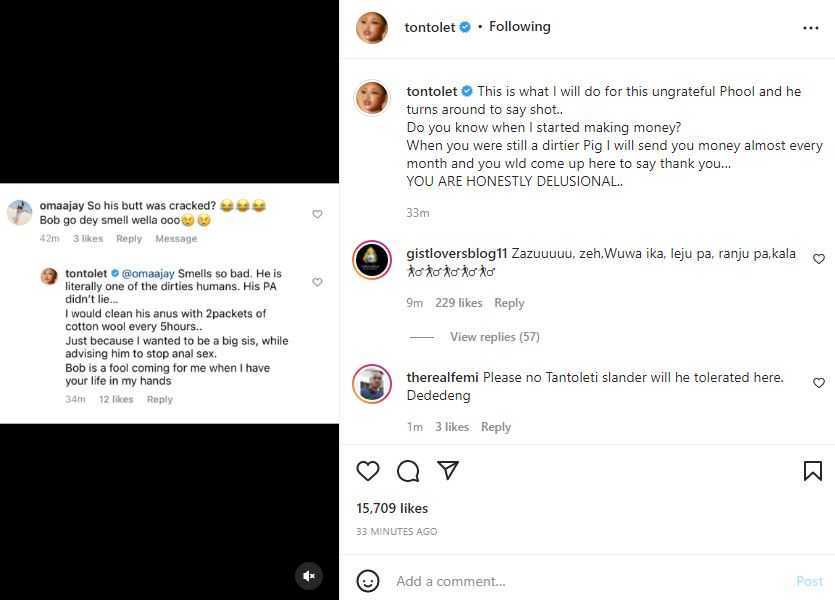Reply to the gistloversblog11 comment
This screenshot has width=835, height=600.
point(509,303)
